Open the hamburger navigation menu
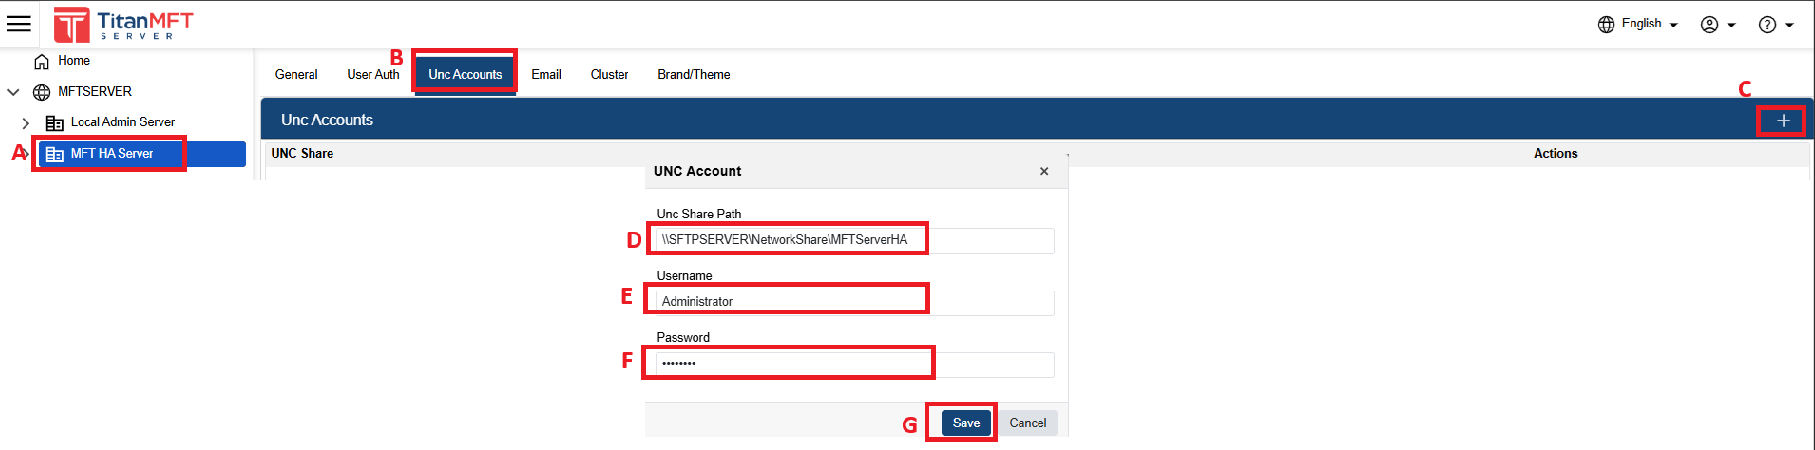 coord(19,23)
